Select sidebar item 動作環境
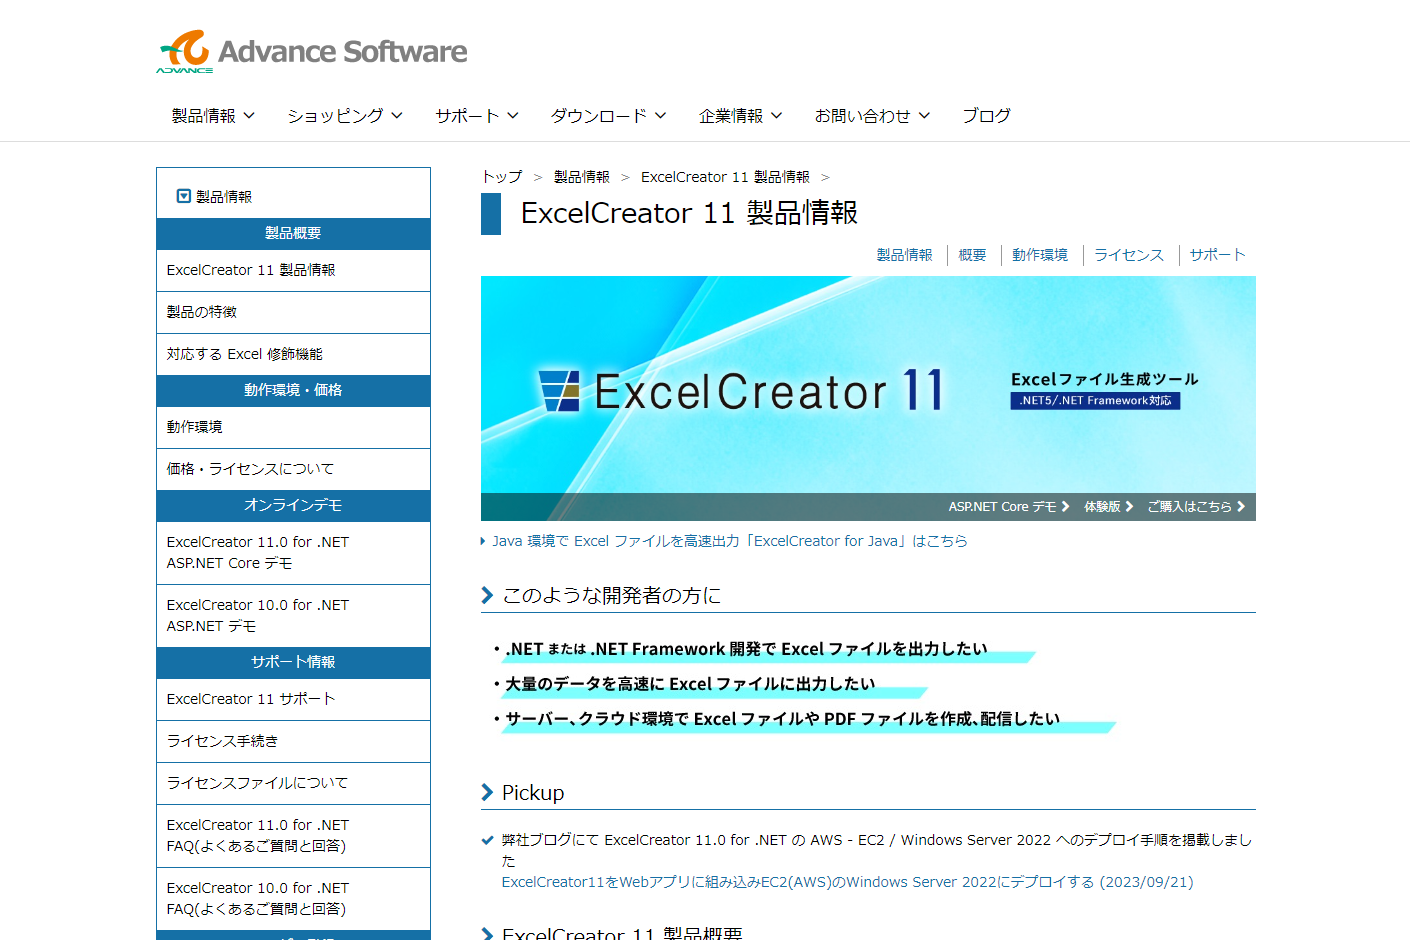Viewport: 1410px width, 940px height. [x=293, y=427]
